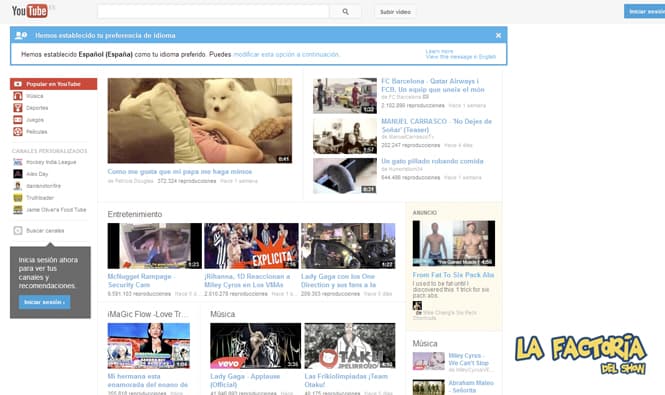Open the From Fat To Six Pack ad thumbnail

(454, 243)
